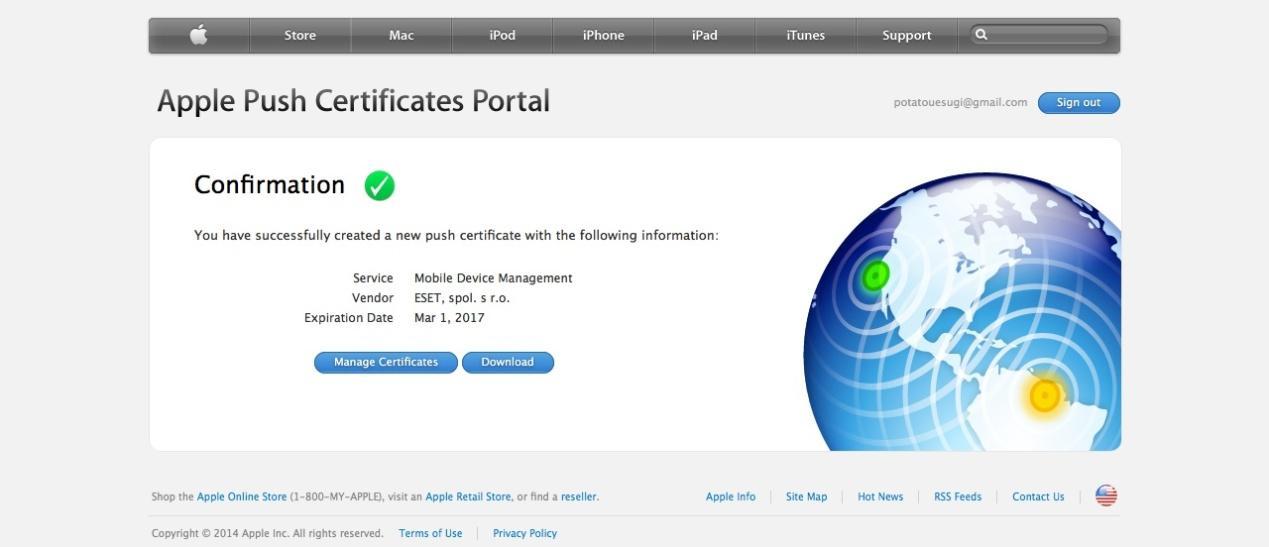This screenshot has width=1269, height=547.
Task: Open the Hot News footer link
Action: point(880,497)
